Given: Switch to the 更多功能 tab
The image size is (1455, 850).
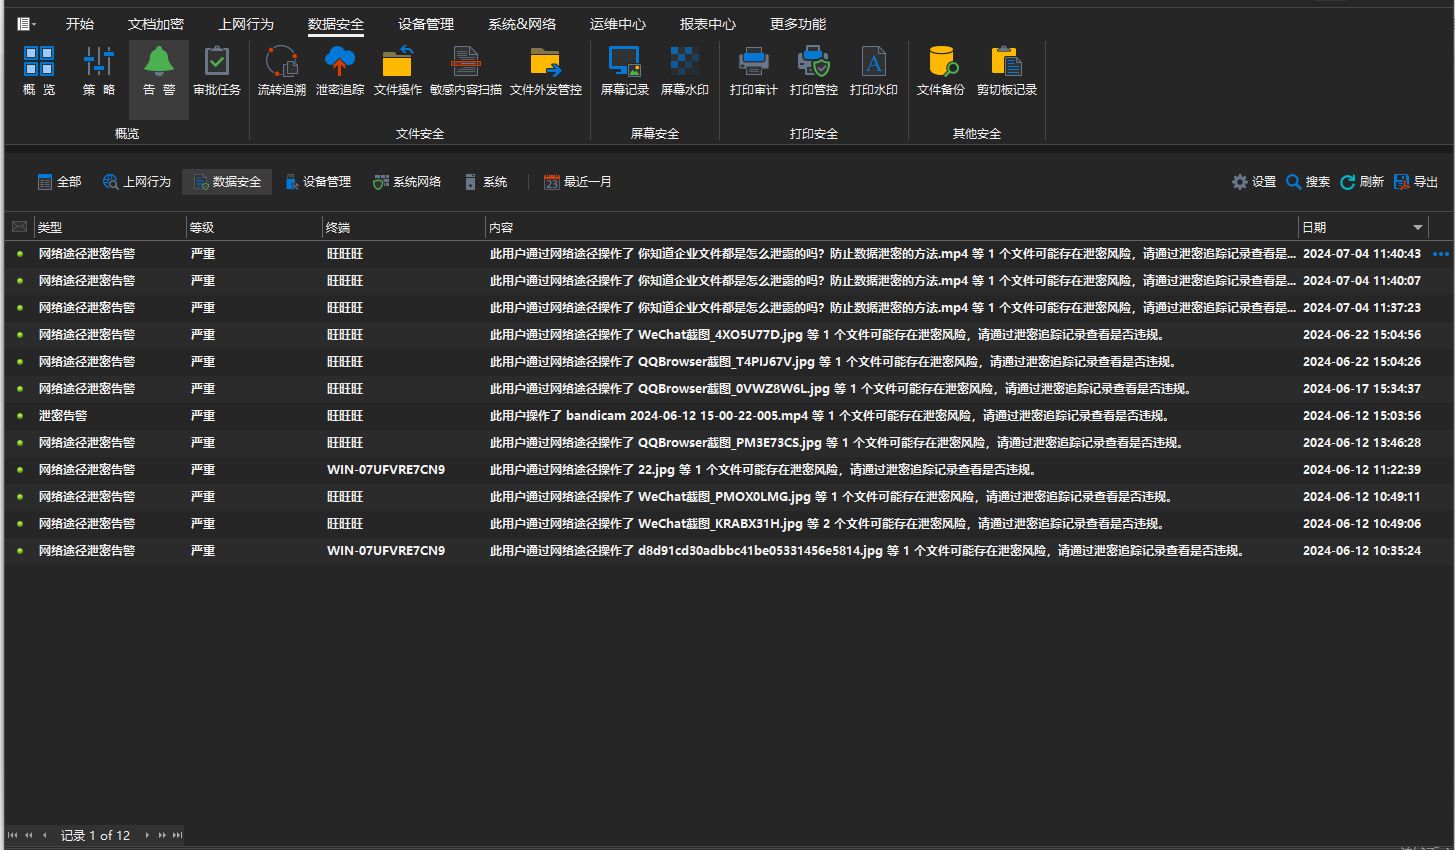Looking at the screenshot, I should (798, 24).
